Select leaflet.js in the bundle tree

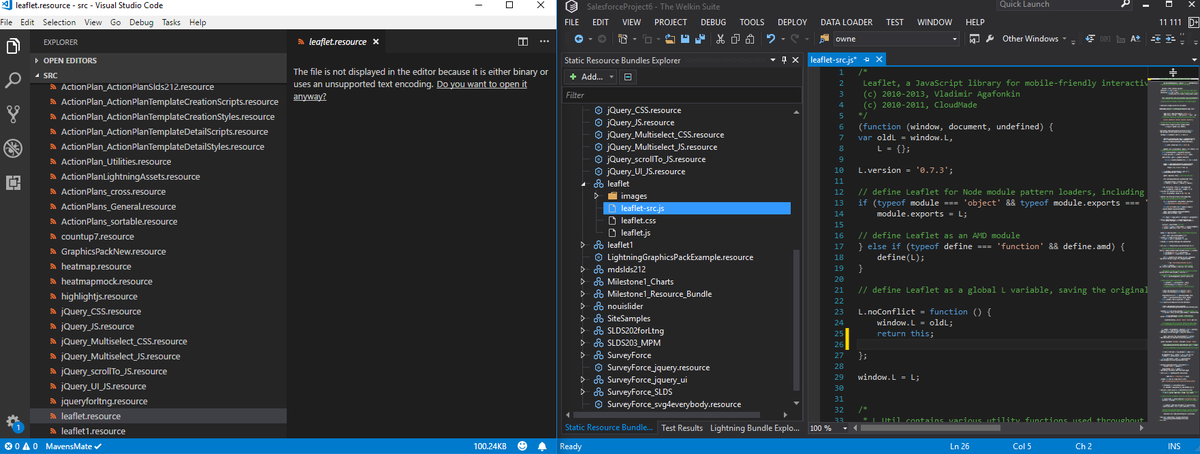(635, 233)
